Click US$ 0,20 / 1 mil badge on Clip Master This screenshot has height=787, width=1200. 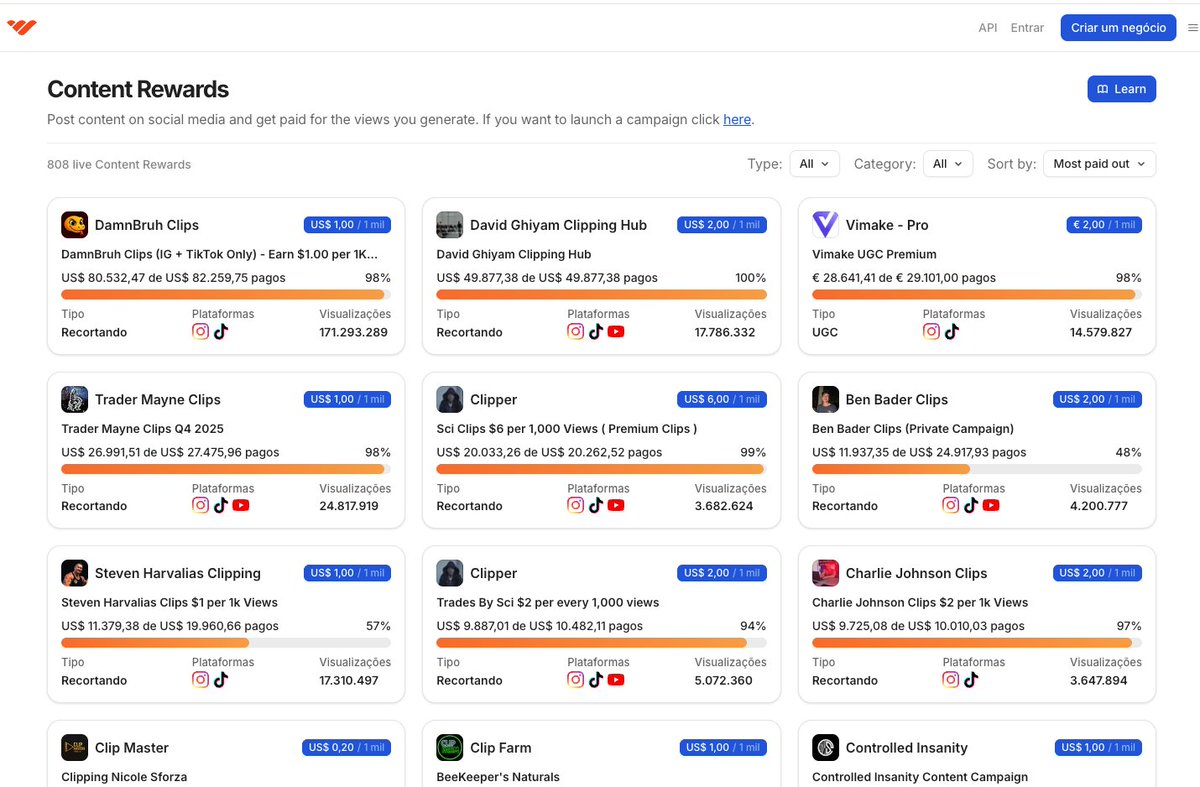(346, 747)
